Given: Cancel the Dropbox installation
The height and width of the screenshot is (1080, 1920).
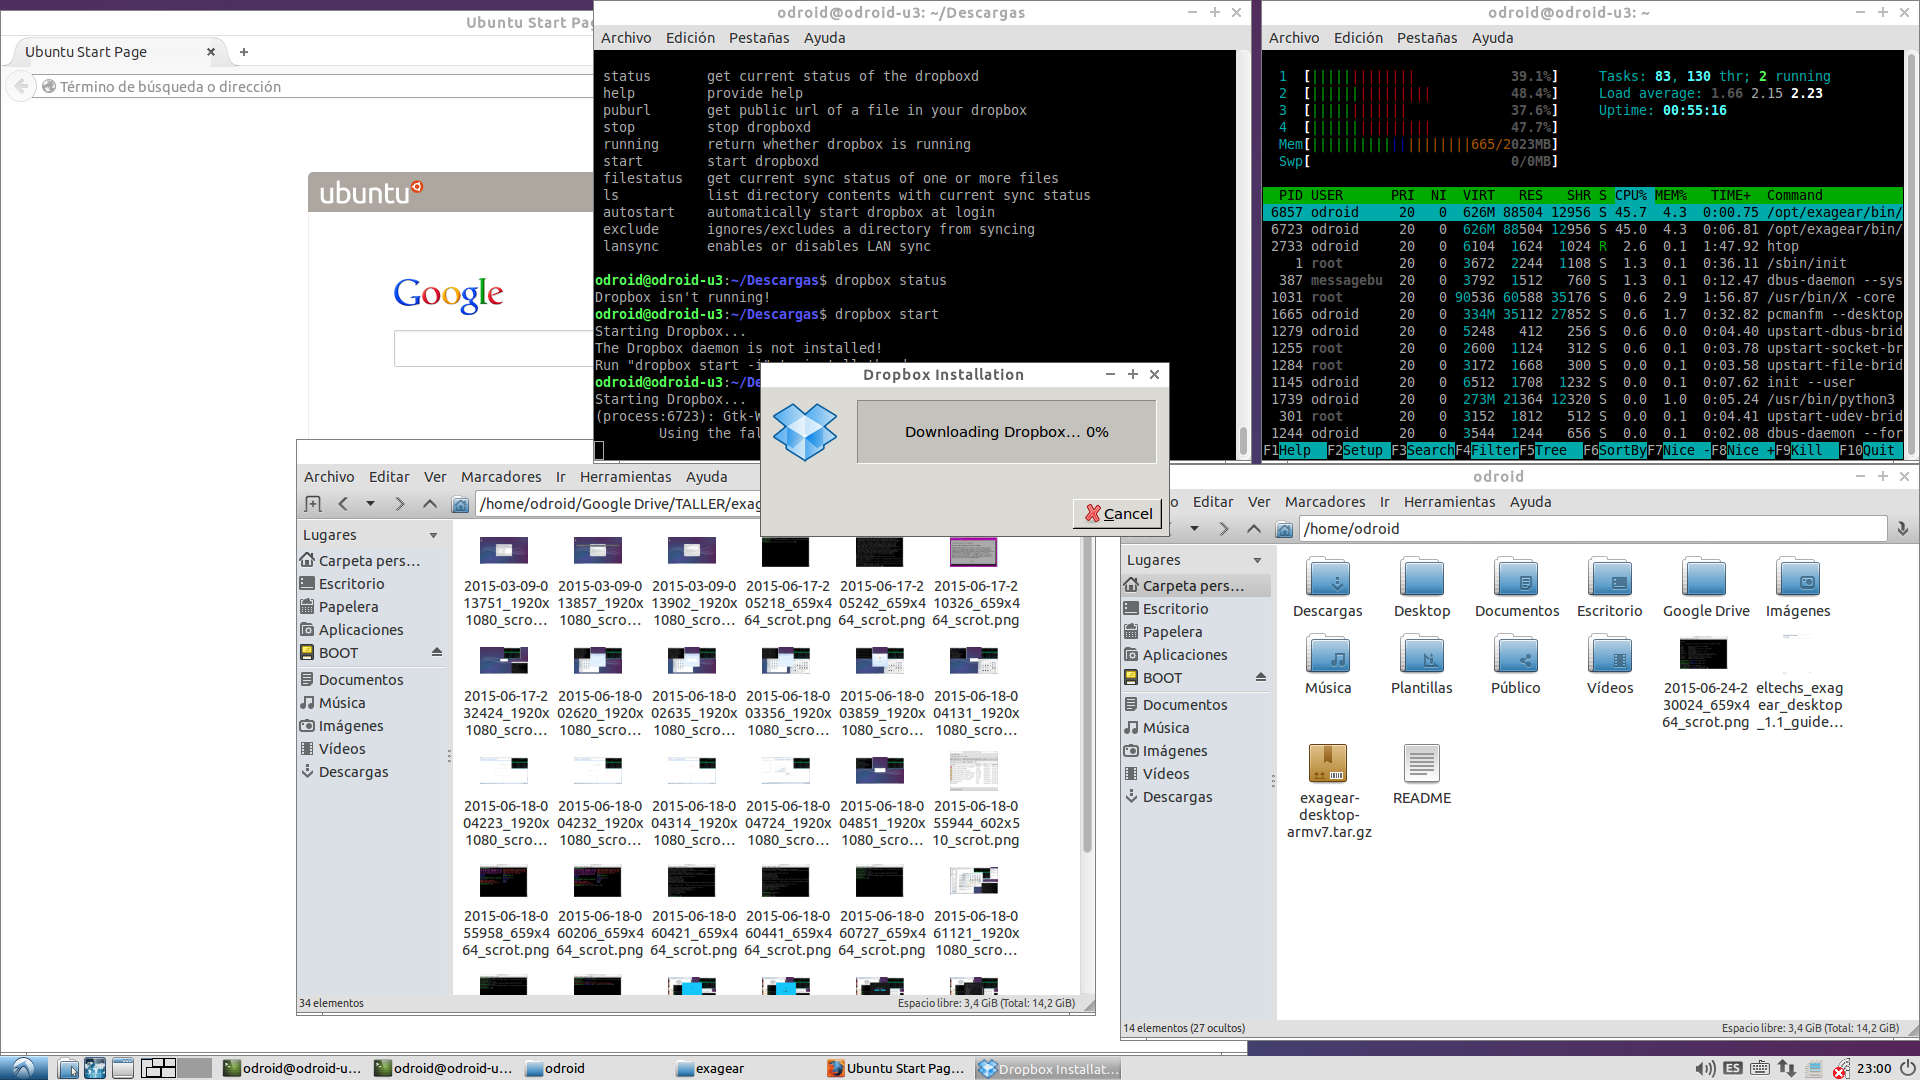Looking at the screenshot, I should tap(1117, 513).
